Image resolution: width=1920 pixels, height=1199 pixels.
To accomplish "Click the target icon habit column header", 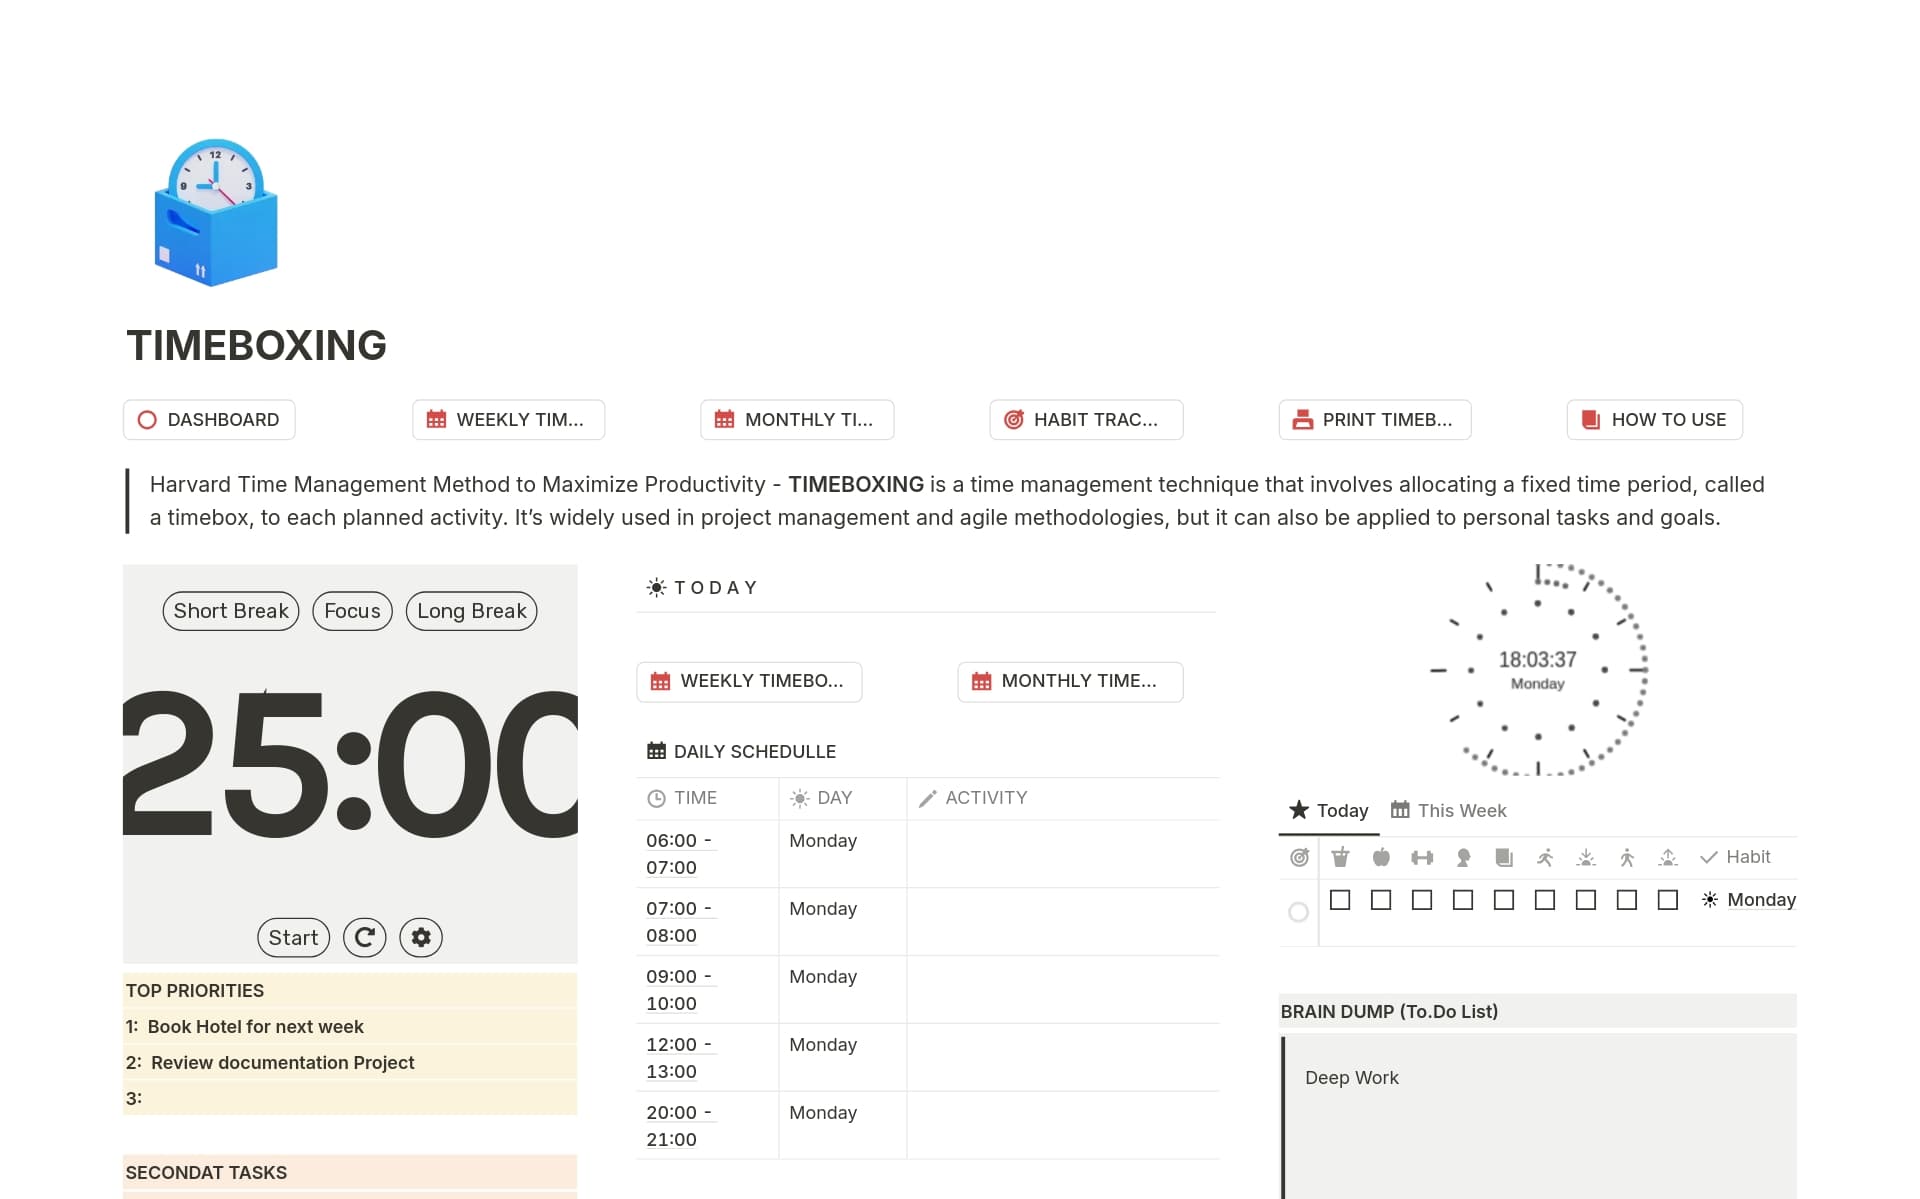I will coord(1299,857).
